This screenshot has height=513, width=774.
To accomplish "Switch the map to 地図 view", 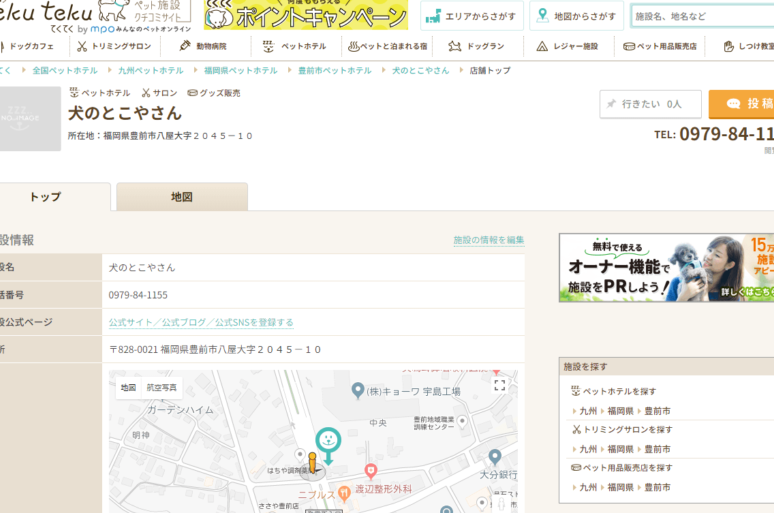I will pyautogui.click(x=128, y=388).
